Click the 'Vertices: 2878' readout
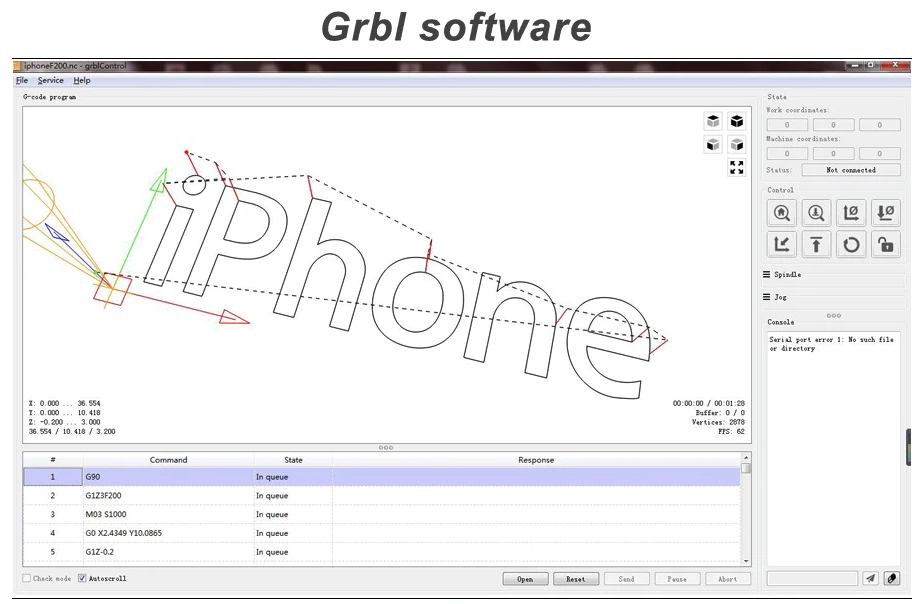Viewport: 922px width, 604px height. pyautogui.click(x=718, y=422)
